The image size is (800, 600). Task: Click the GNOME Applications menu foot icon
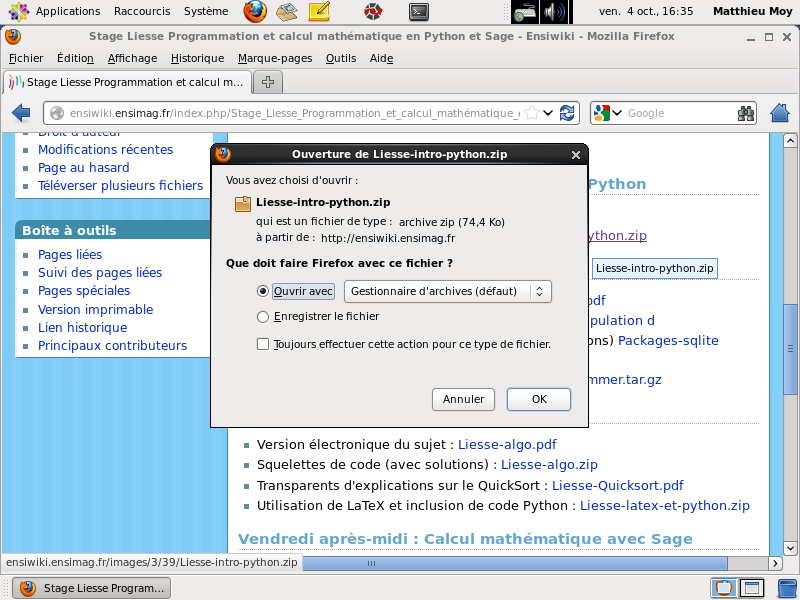pos(18,11)
